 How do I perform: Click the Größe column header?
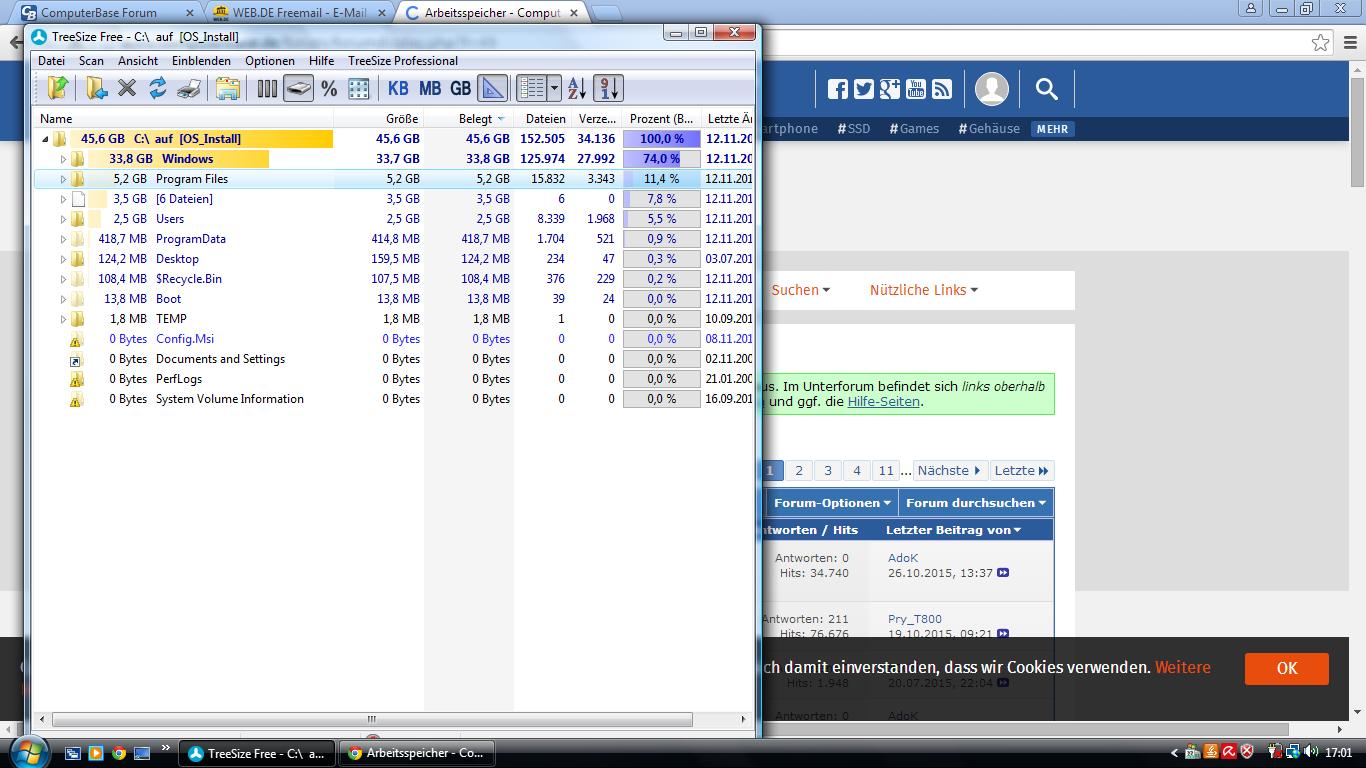[379, 118]
